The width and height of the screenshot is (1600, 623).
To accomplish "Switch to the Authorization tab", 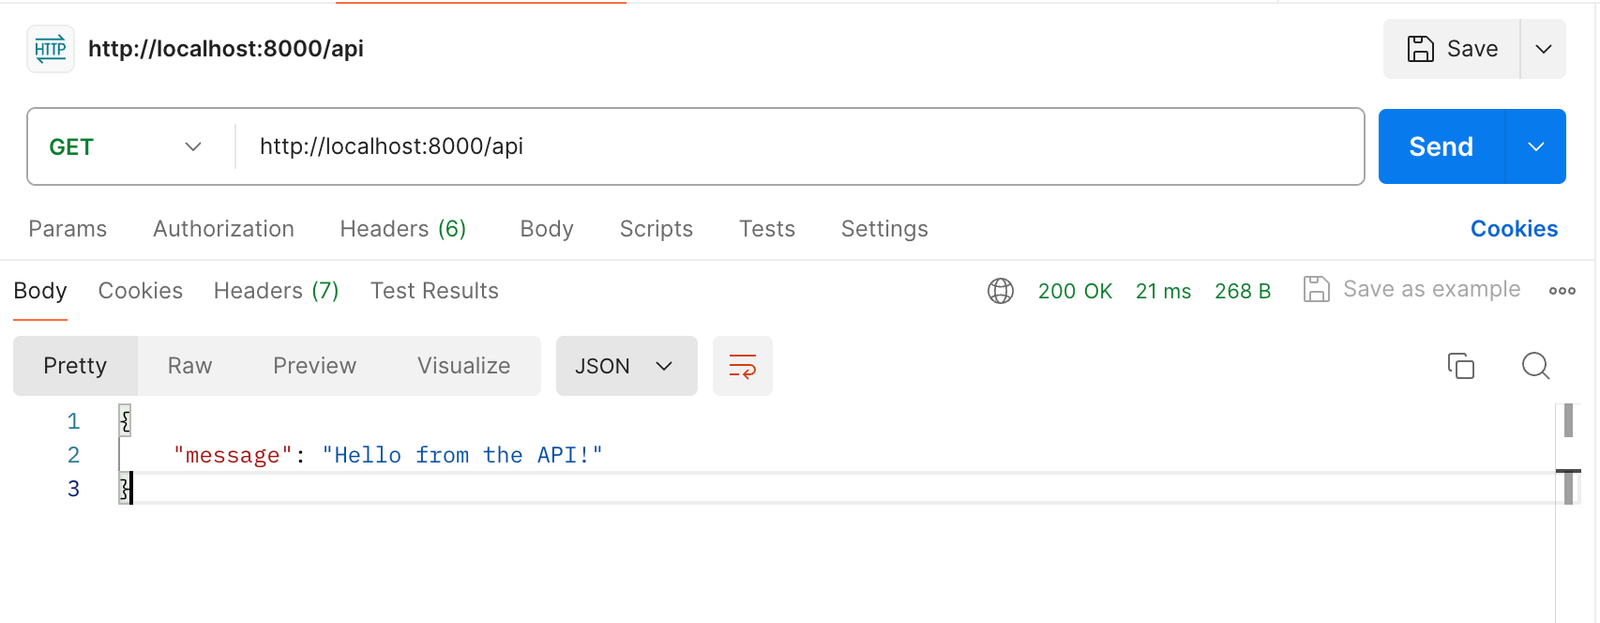I will [223, 228].
